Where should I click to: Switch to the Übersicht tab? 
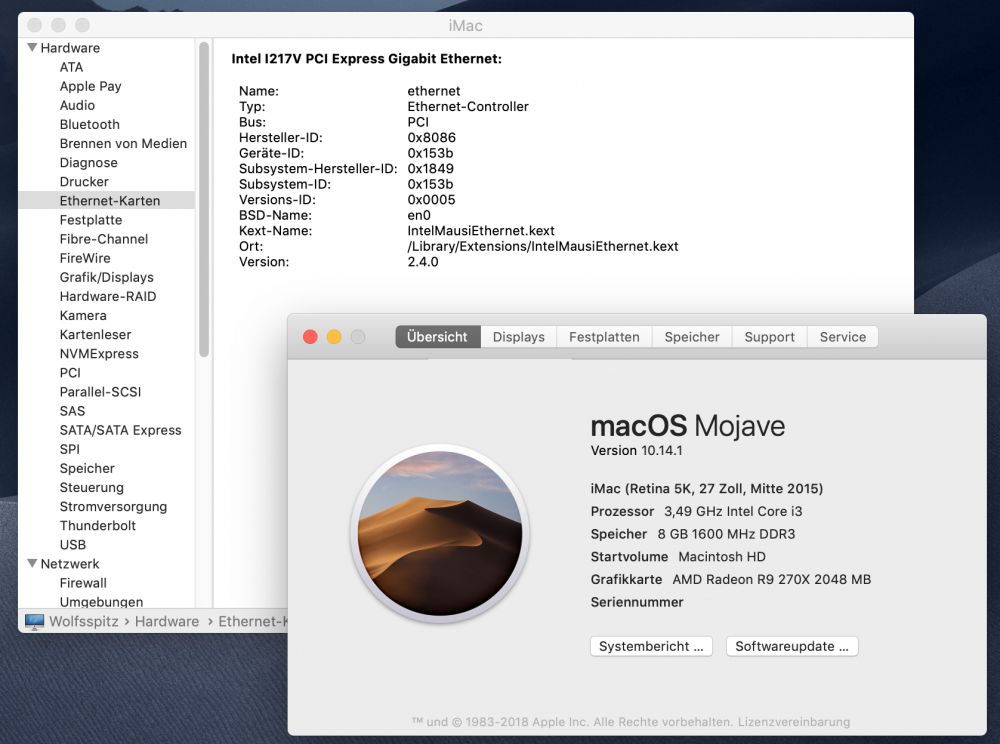pyautogui.click(x=438, y=337)
